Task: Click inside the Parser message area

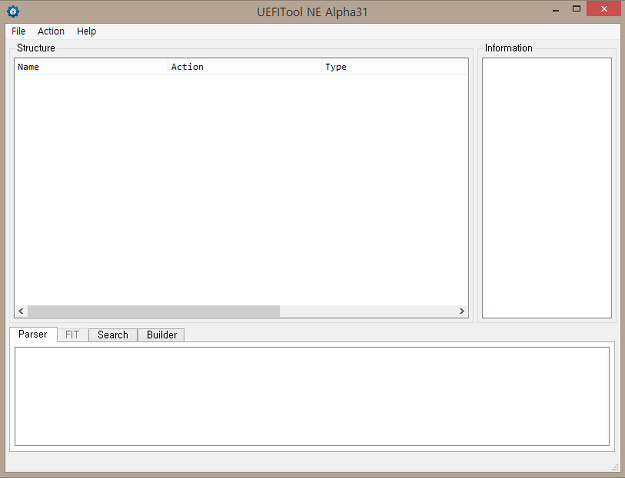Action: pyautogui.click(x=312, y=396)
